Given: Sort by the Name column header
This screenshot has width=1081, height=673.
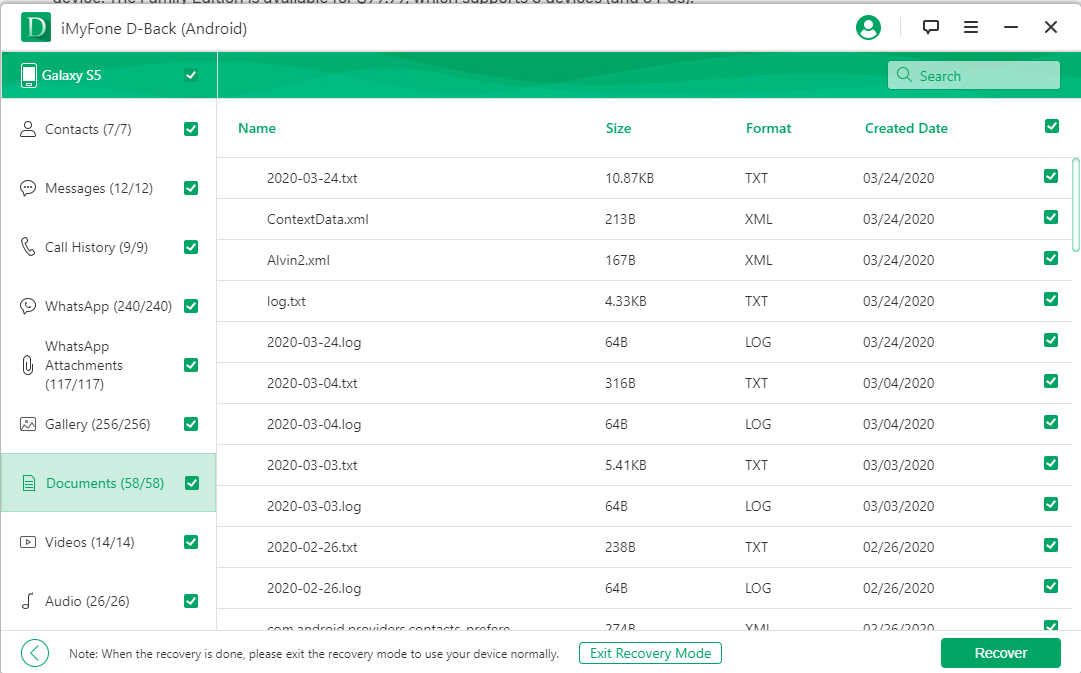Looking at the screenshot, I should click(x=256, y=128).
